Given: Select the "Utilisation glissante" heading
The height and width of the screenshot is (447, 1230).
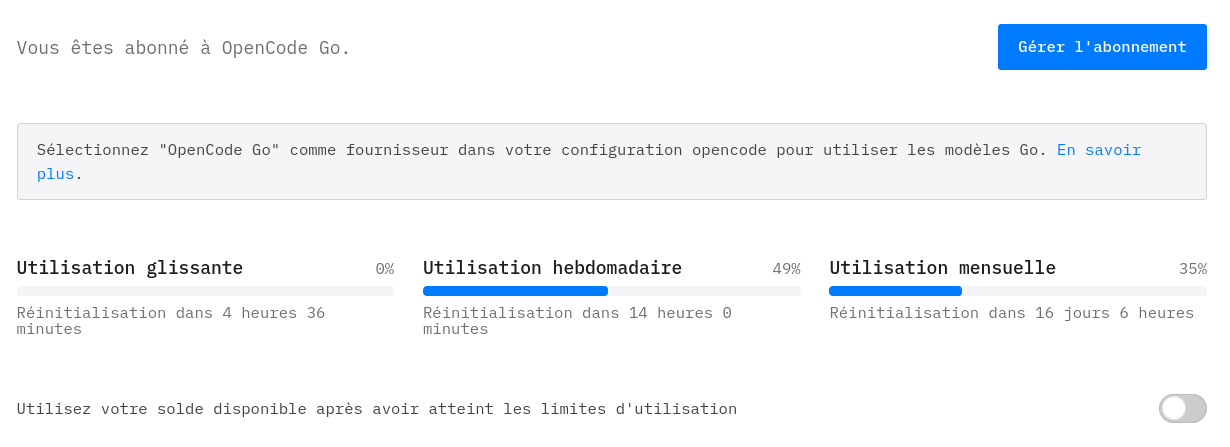Looking at the screenshot, I should [x=130, y=268].
